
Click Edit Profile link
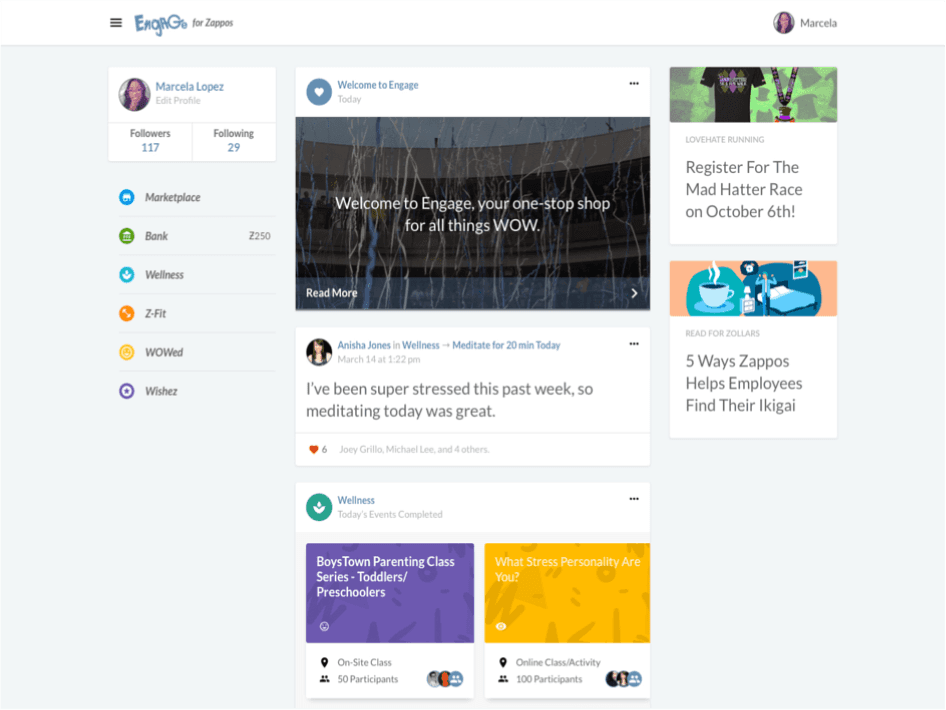(178, 101)
